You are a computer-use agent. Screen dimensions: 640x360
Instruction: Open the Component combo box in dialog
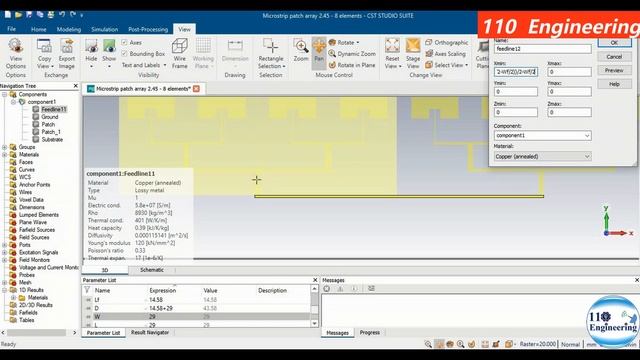542,136
